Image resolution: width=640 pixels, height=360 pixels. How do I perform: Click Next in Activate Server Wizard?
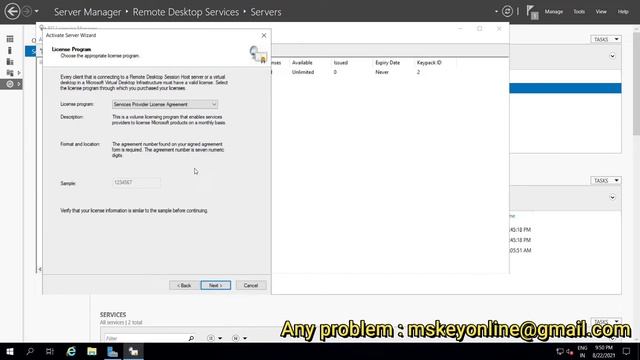click(x=216, y=285)
